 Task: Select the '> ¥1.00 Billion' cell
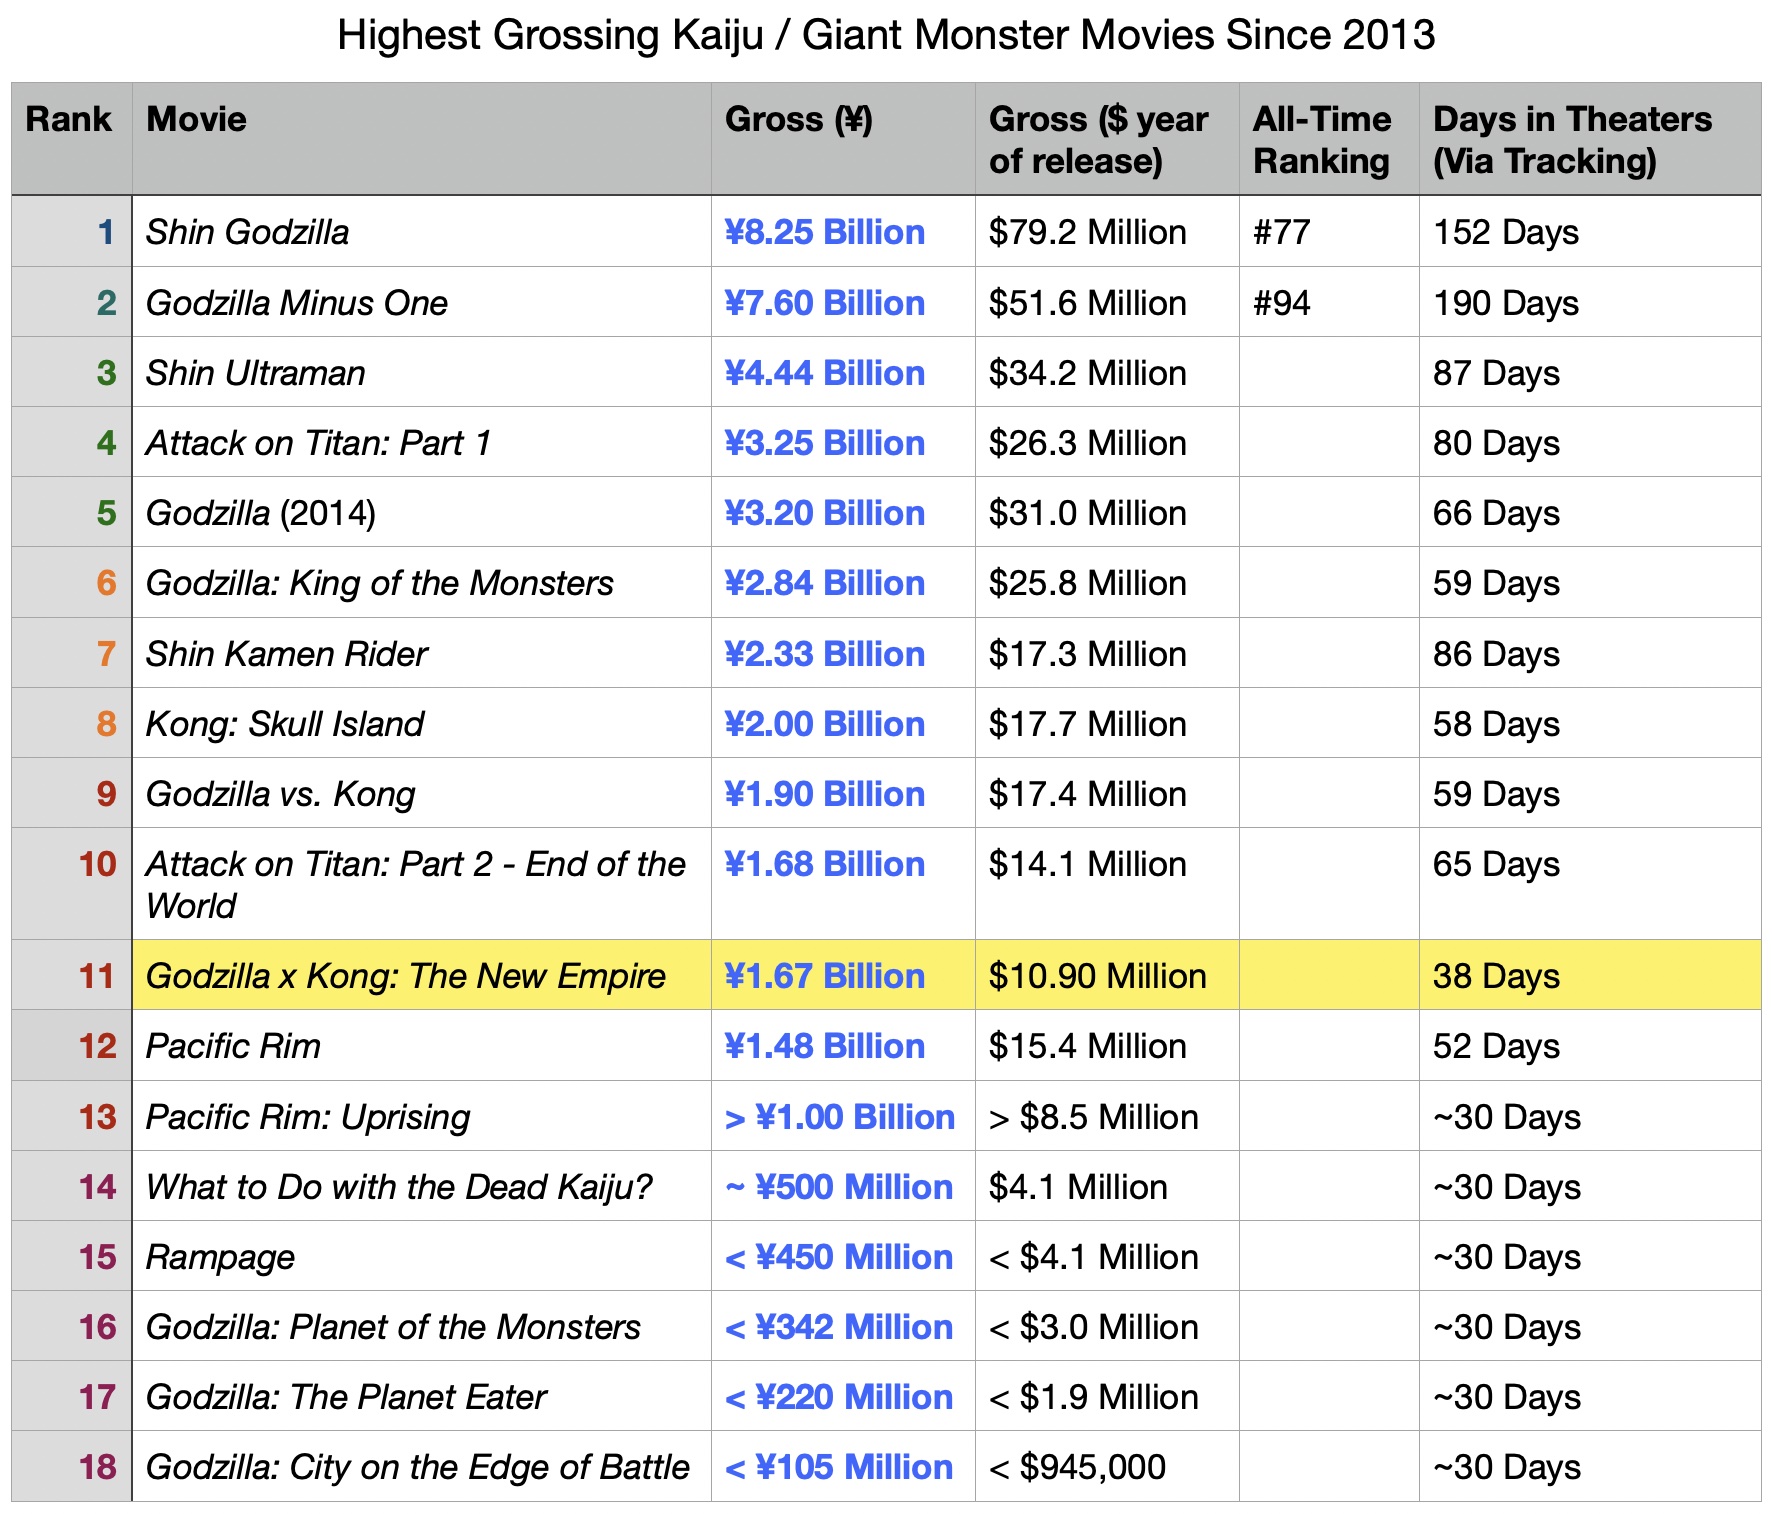[x=843, y=1116]
